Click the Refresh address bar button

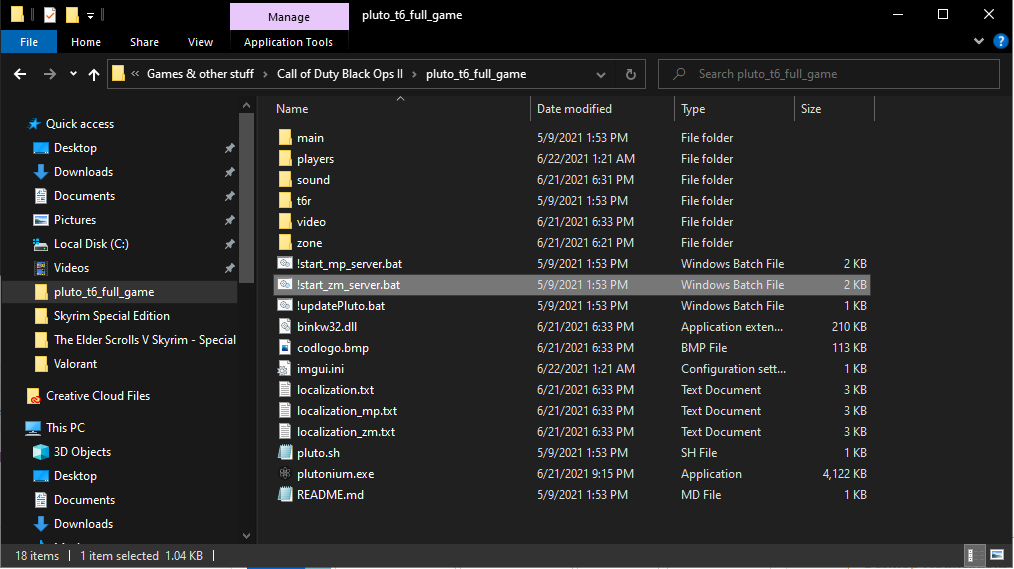point(631,74)
